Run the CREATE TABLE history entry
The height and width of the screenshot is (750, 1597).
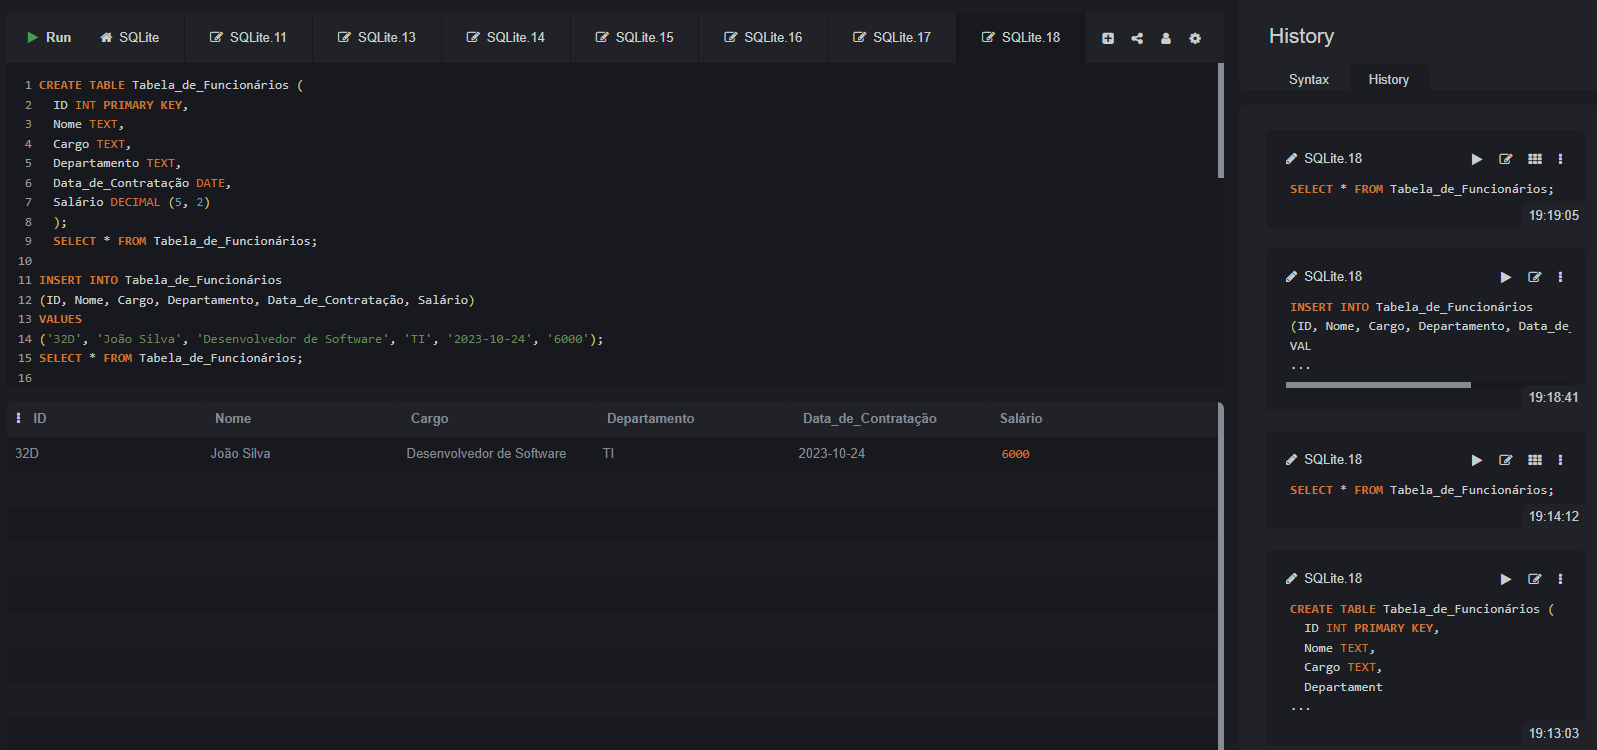pyautogui.click(x=1506, y=579)
